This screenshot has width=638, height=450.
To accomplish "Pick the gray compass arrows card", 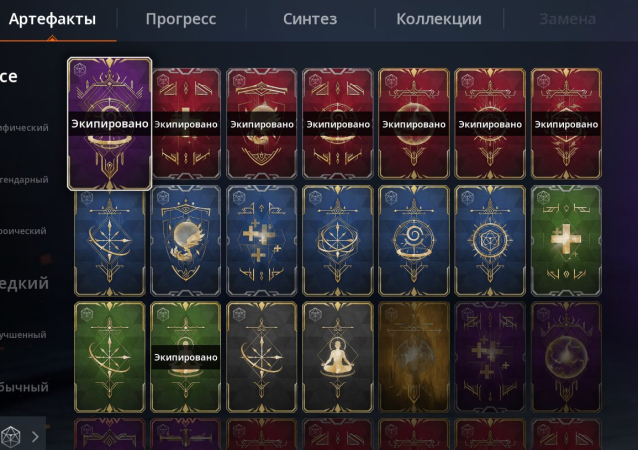I will (x=262, y=357).
